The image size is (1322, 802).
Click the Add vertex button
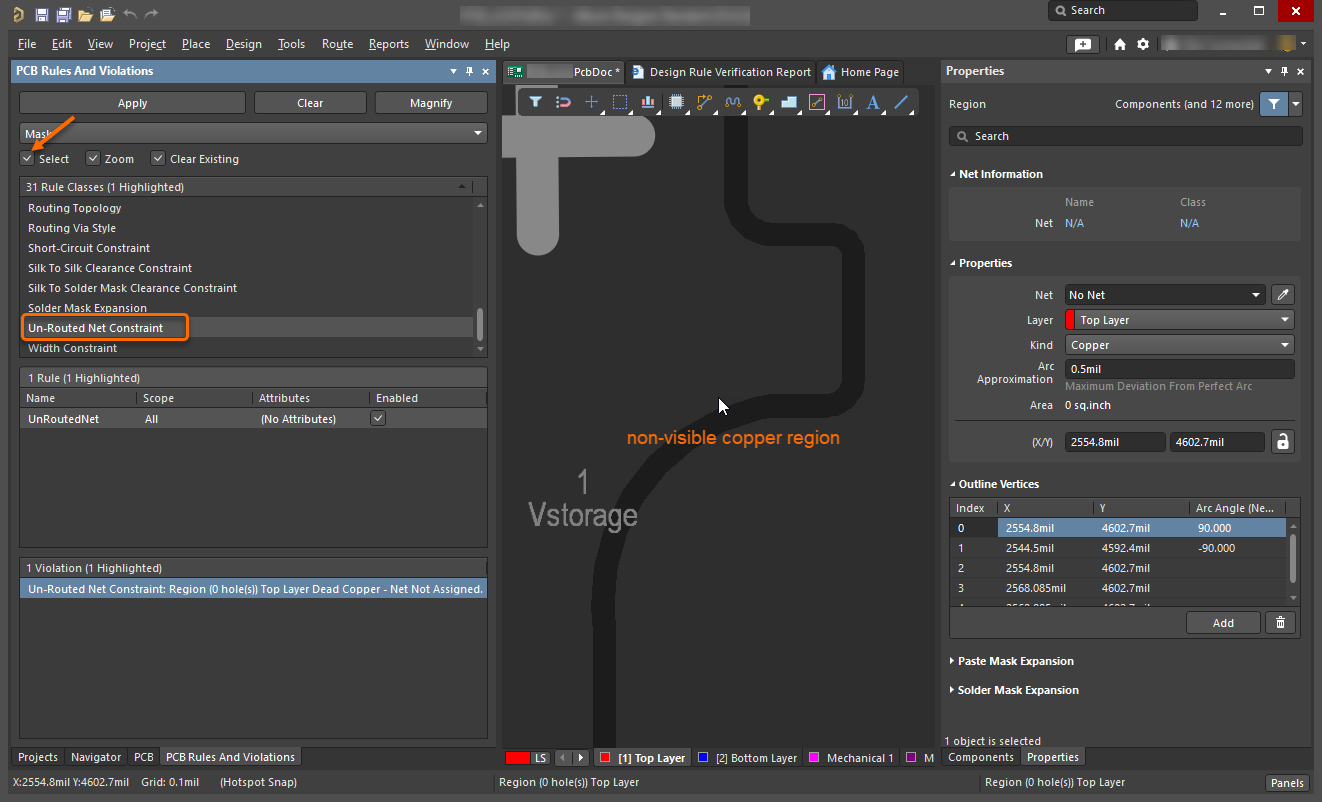coord(1223,623)
